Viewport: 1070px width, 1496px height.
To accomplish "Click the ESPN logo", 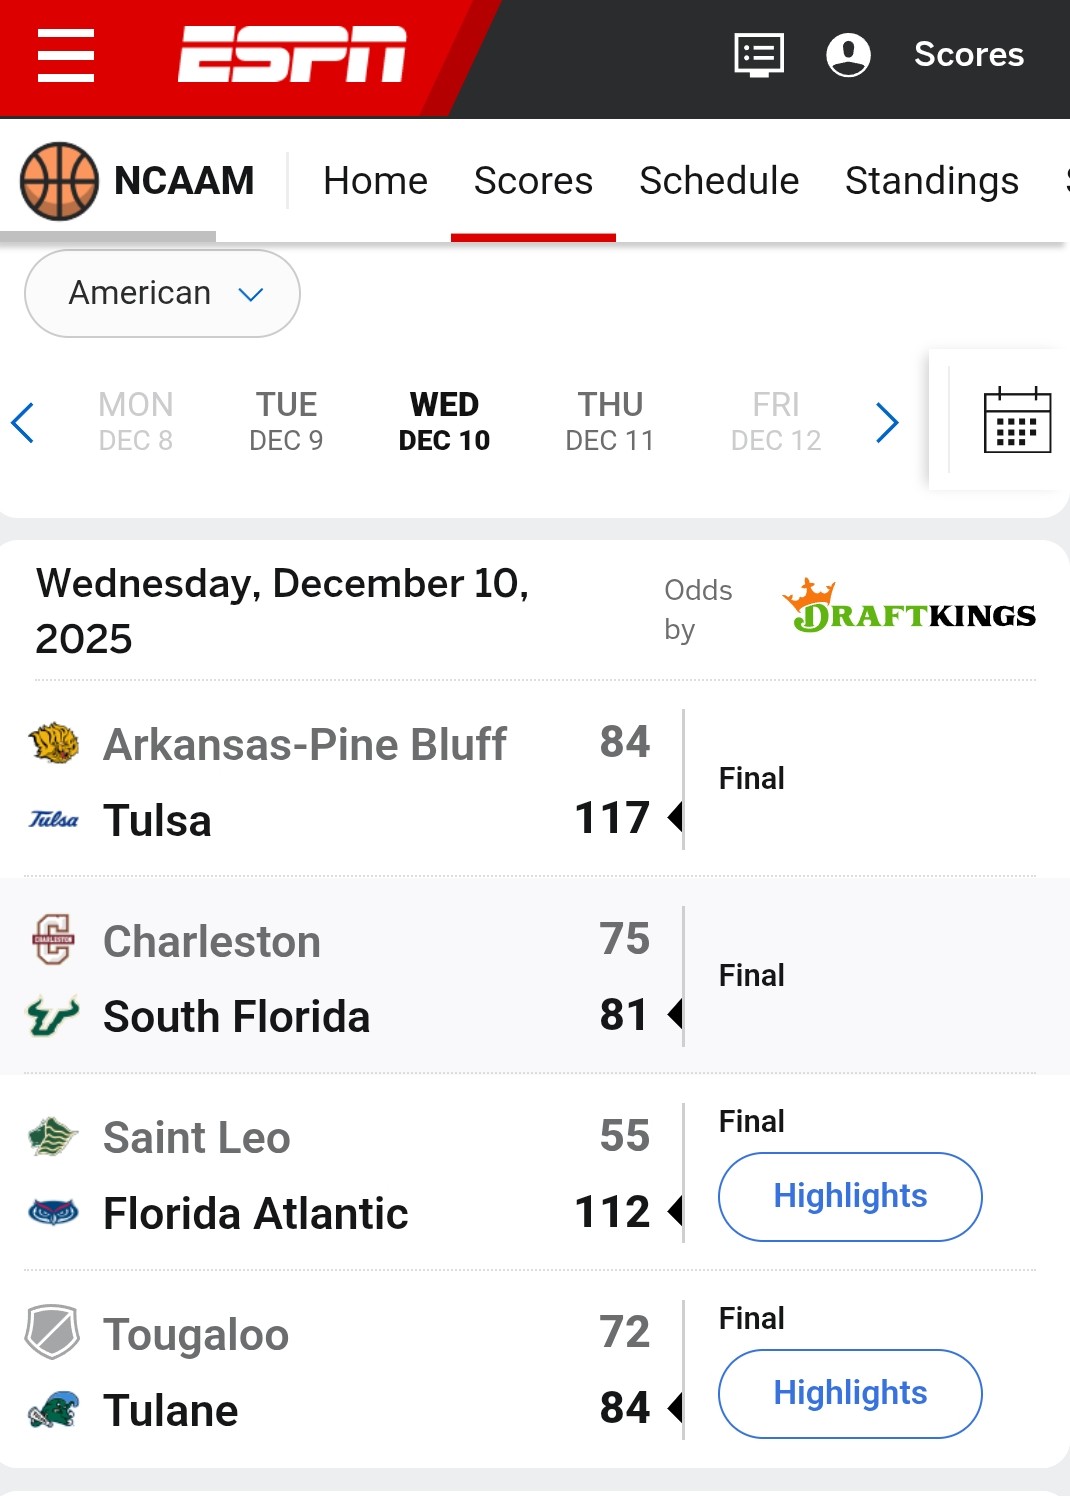I will point(292,54).
